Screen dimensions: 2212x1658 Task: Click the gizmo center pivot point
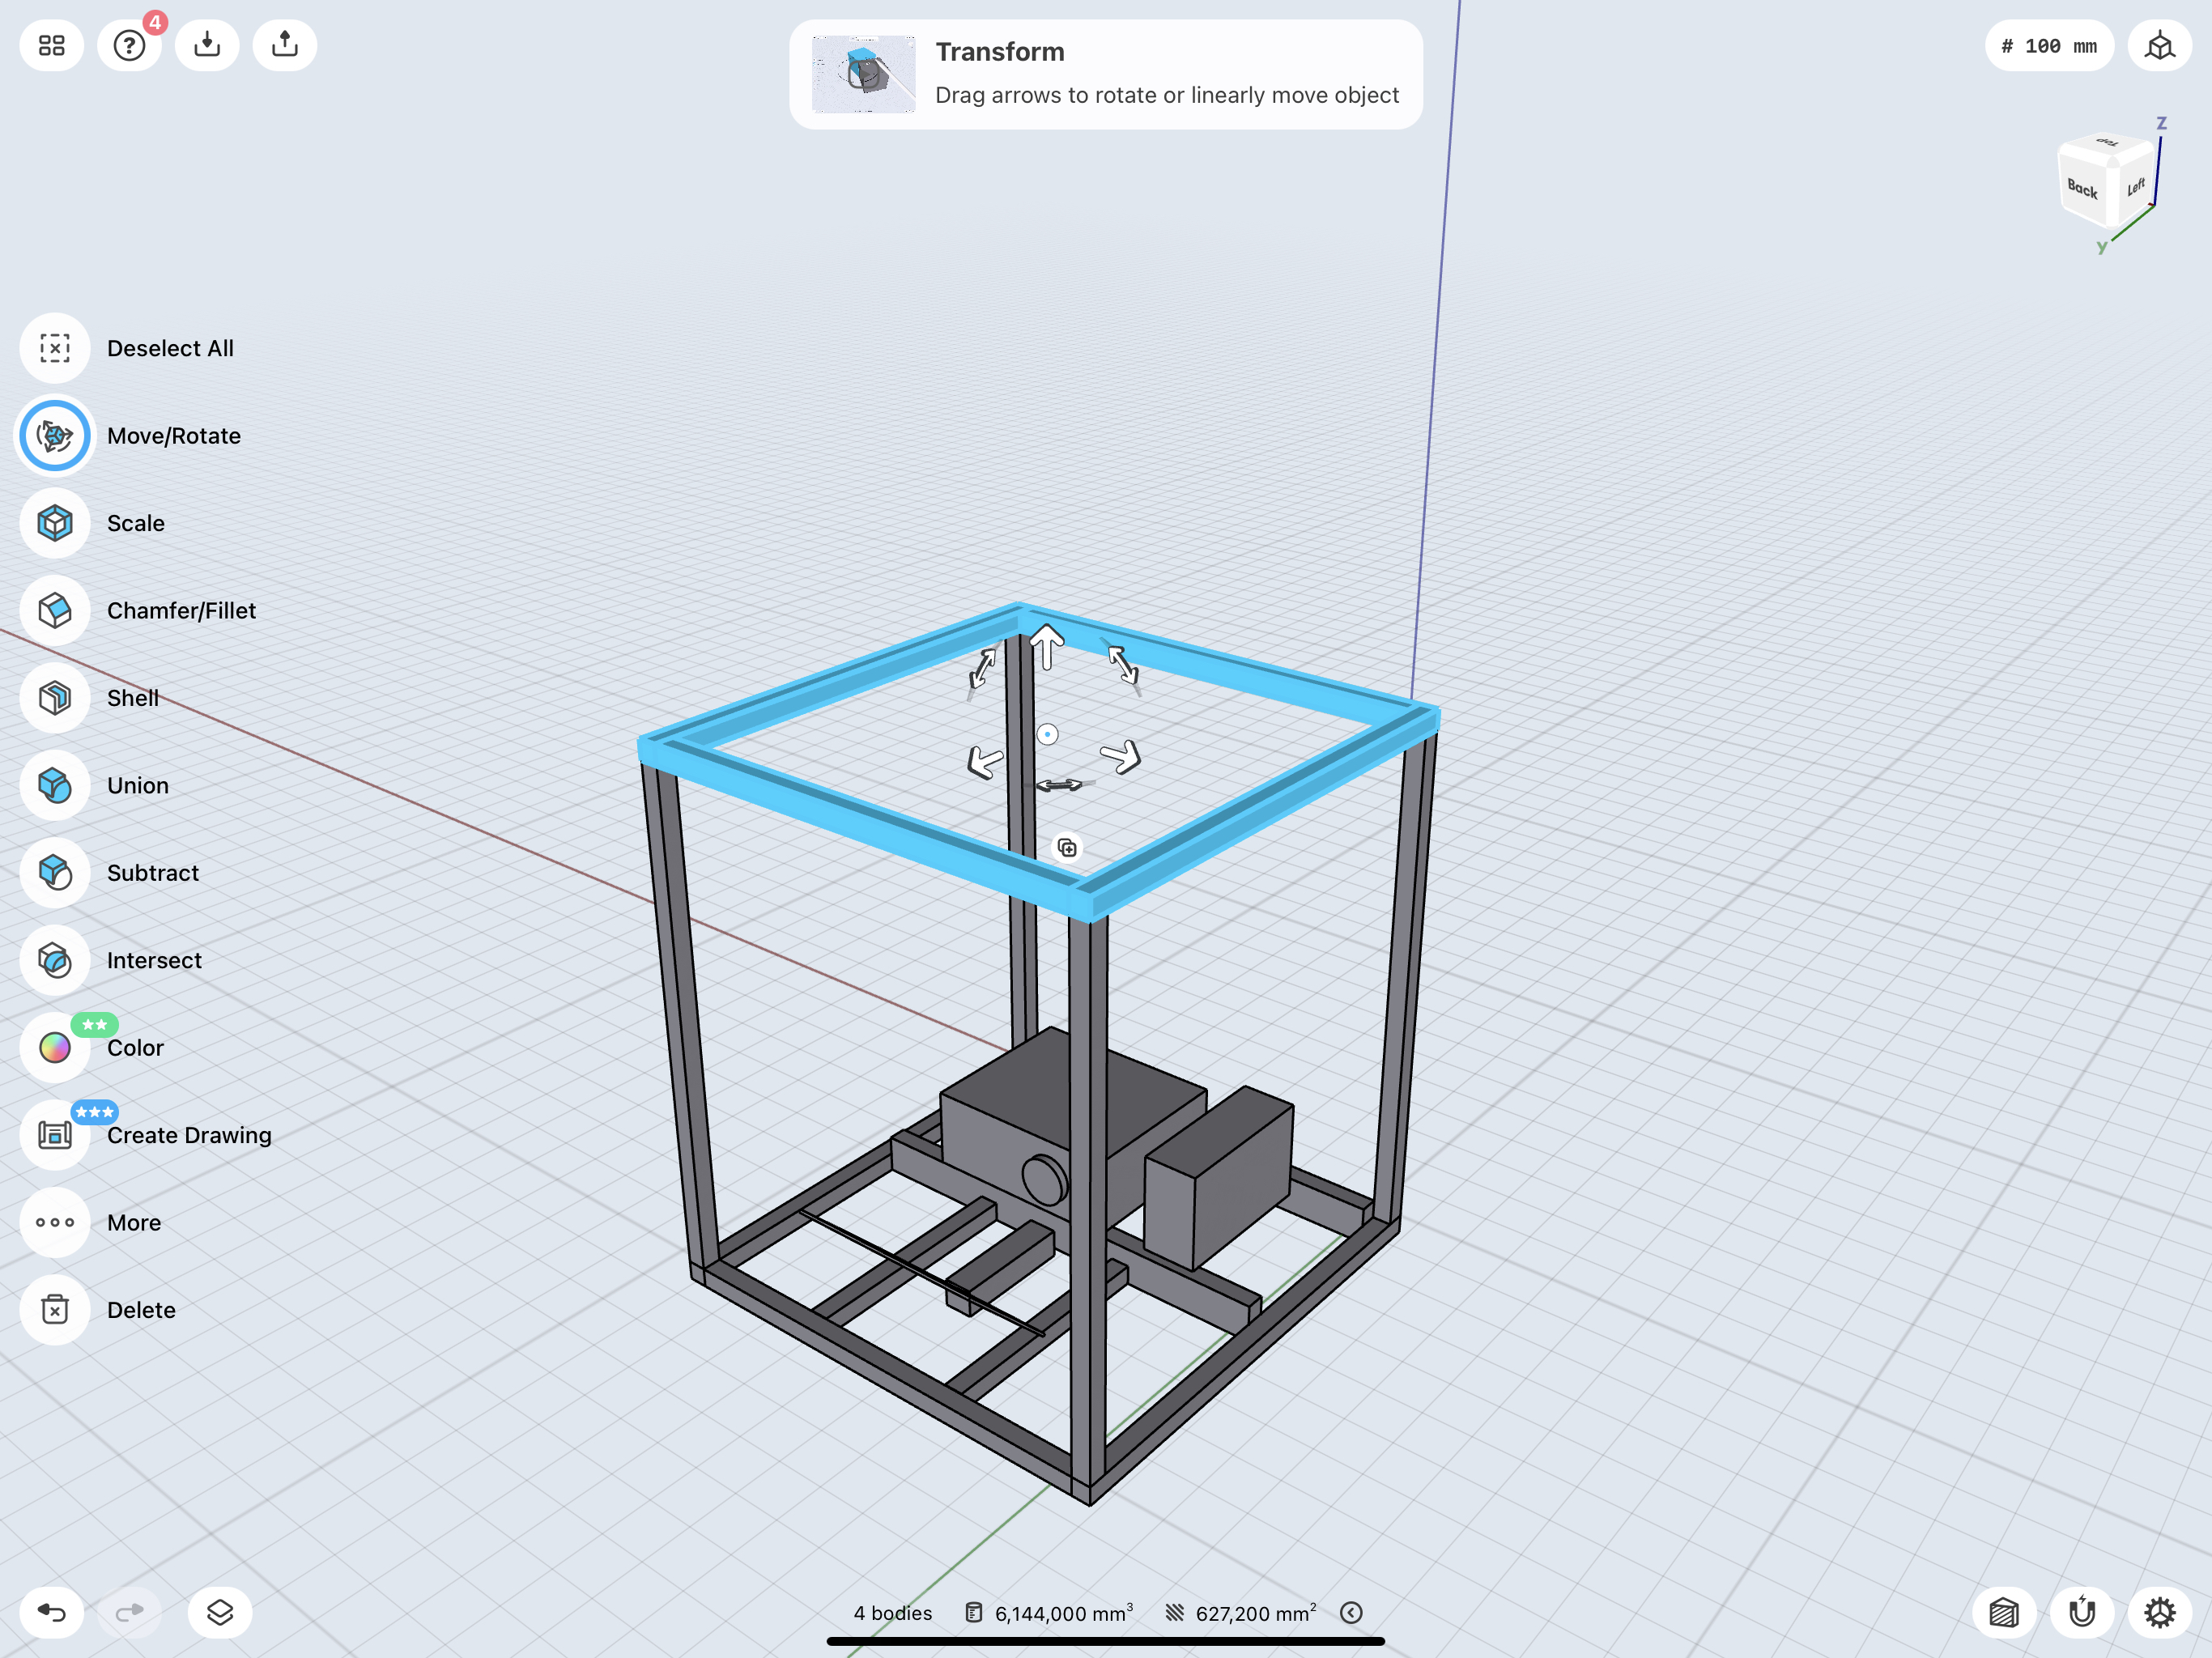[x=1047, y=735]
